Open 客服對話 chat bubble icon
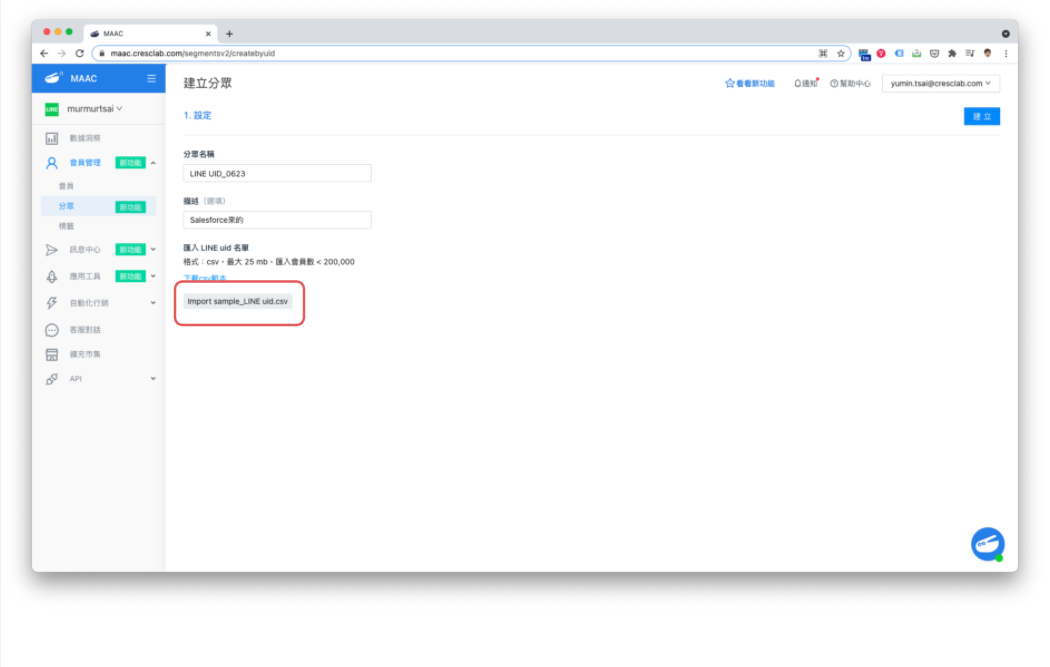Viewport: 1050px width, 667px height. (52, 330)
